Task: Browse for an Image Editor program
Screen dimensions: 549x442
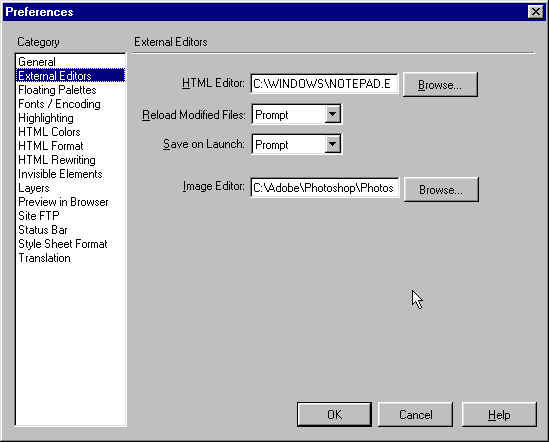Action: [441, 189]
